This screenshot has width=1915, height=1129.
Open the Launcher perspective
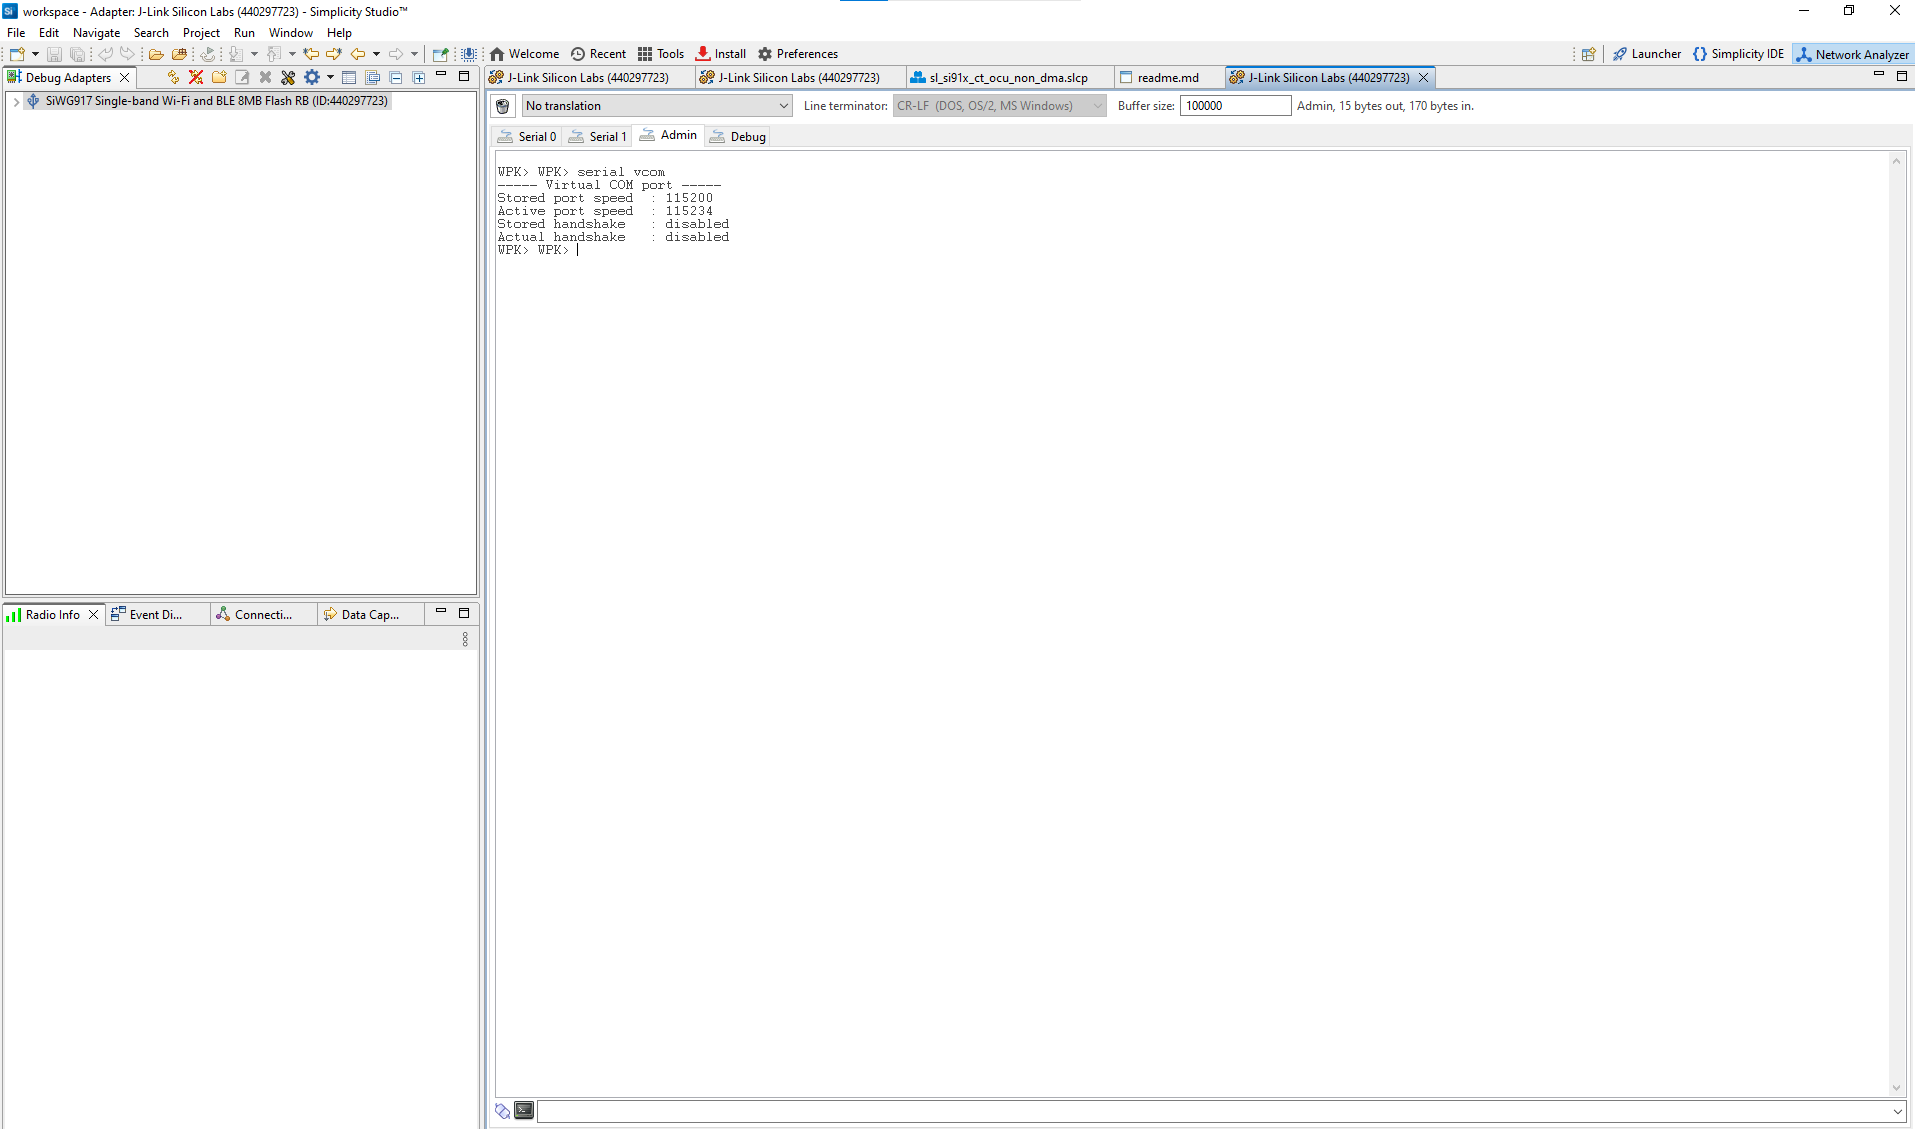[x=1647, y=54]
